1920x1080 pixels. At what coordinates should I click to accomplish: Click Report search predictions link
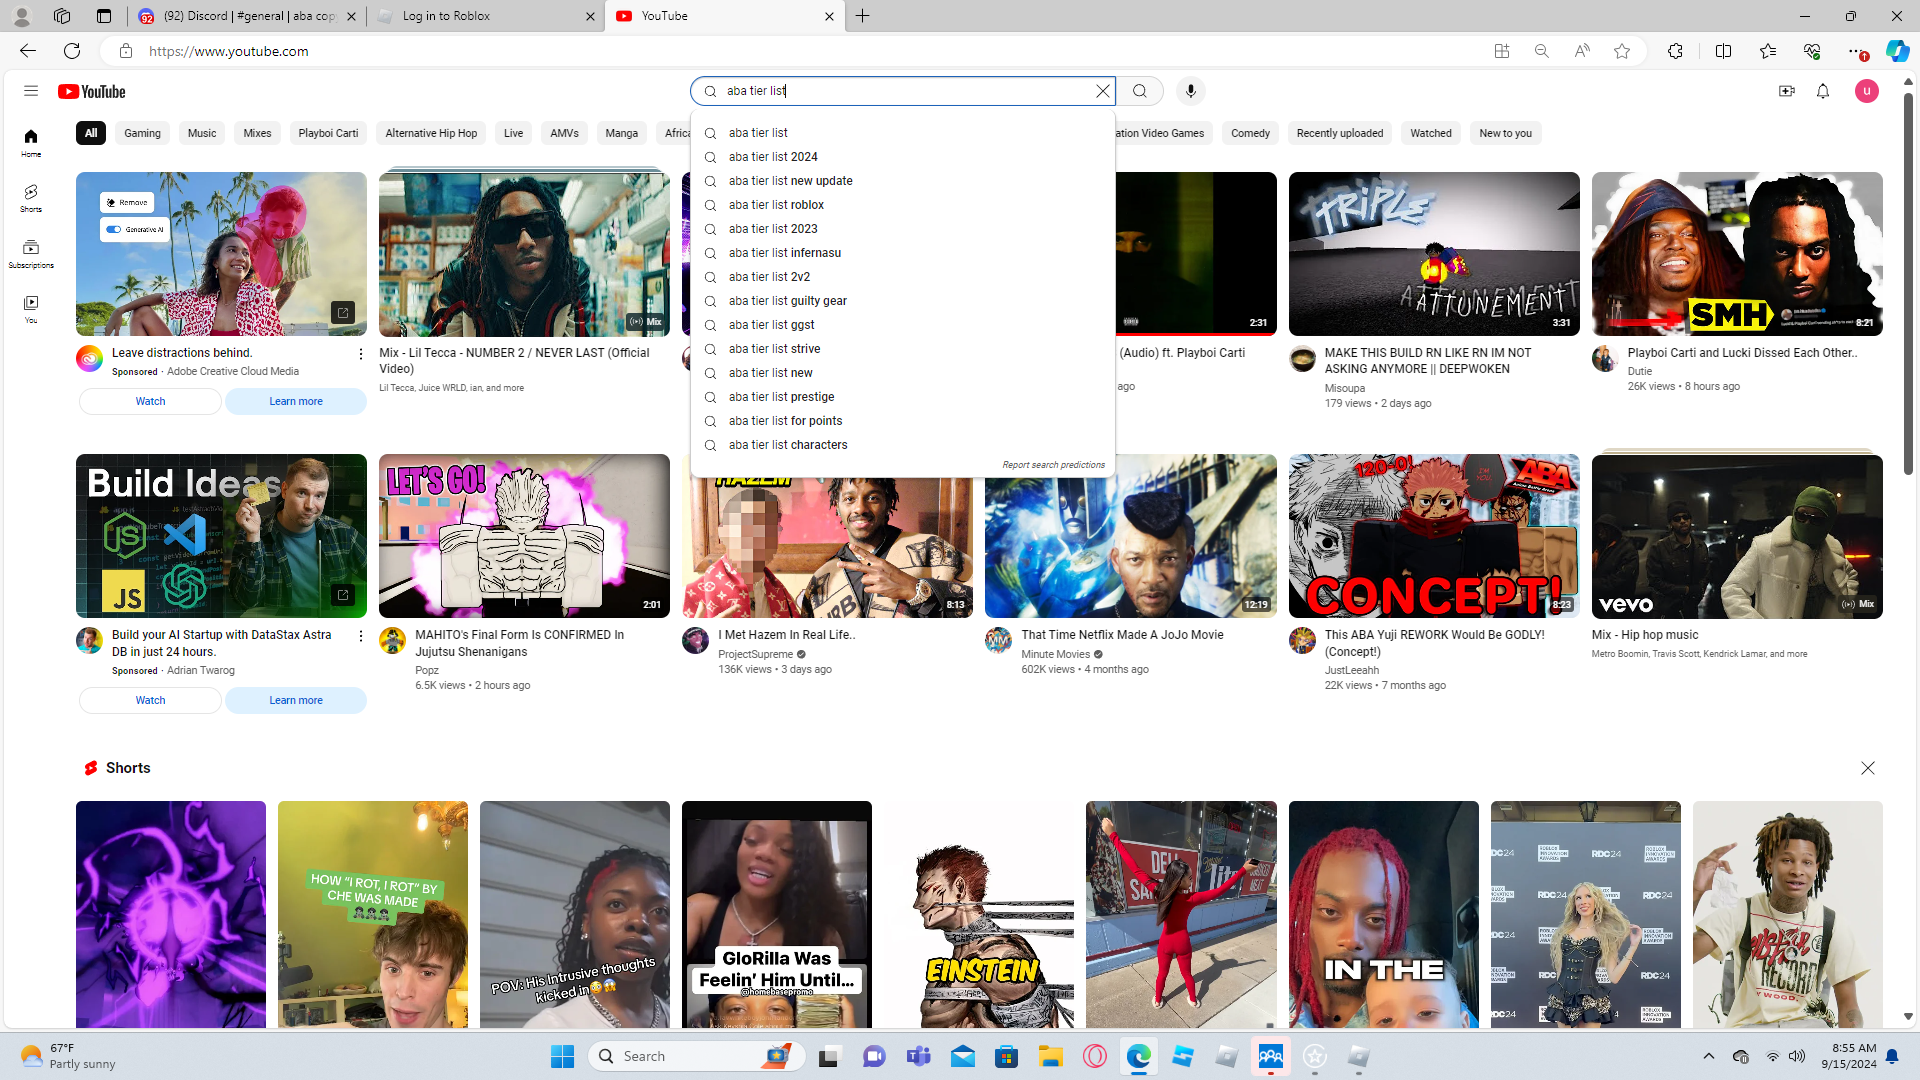pos(1053,465)
